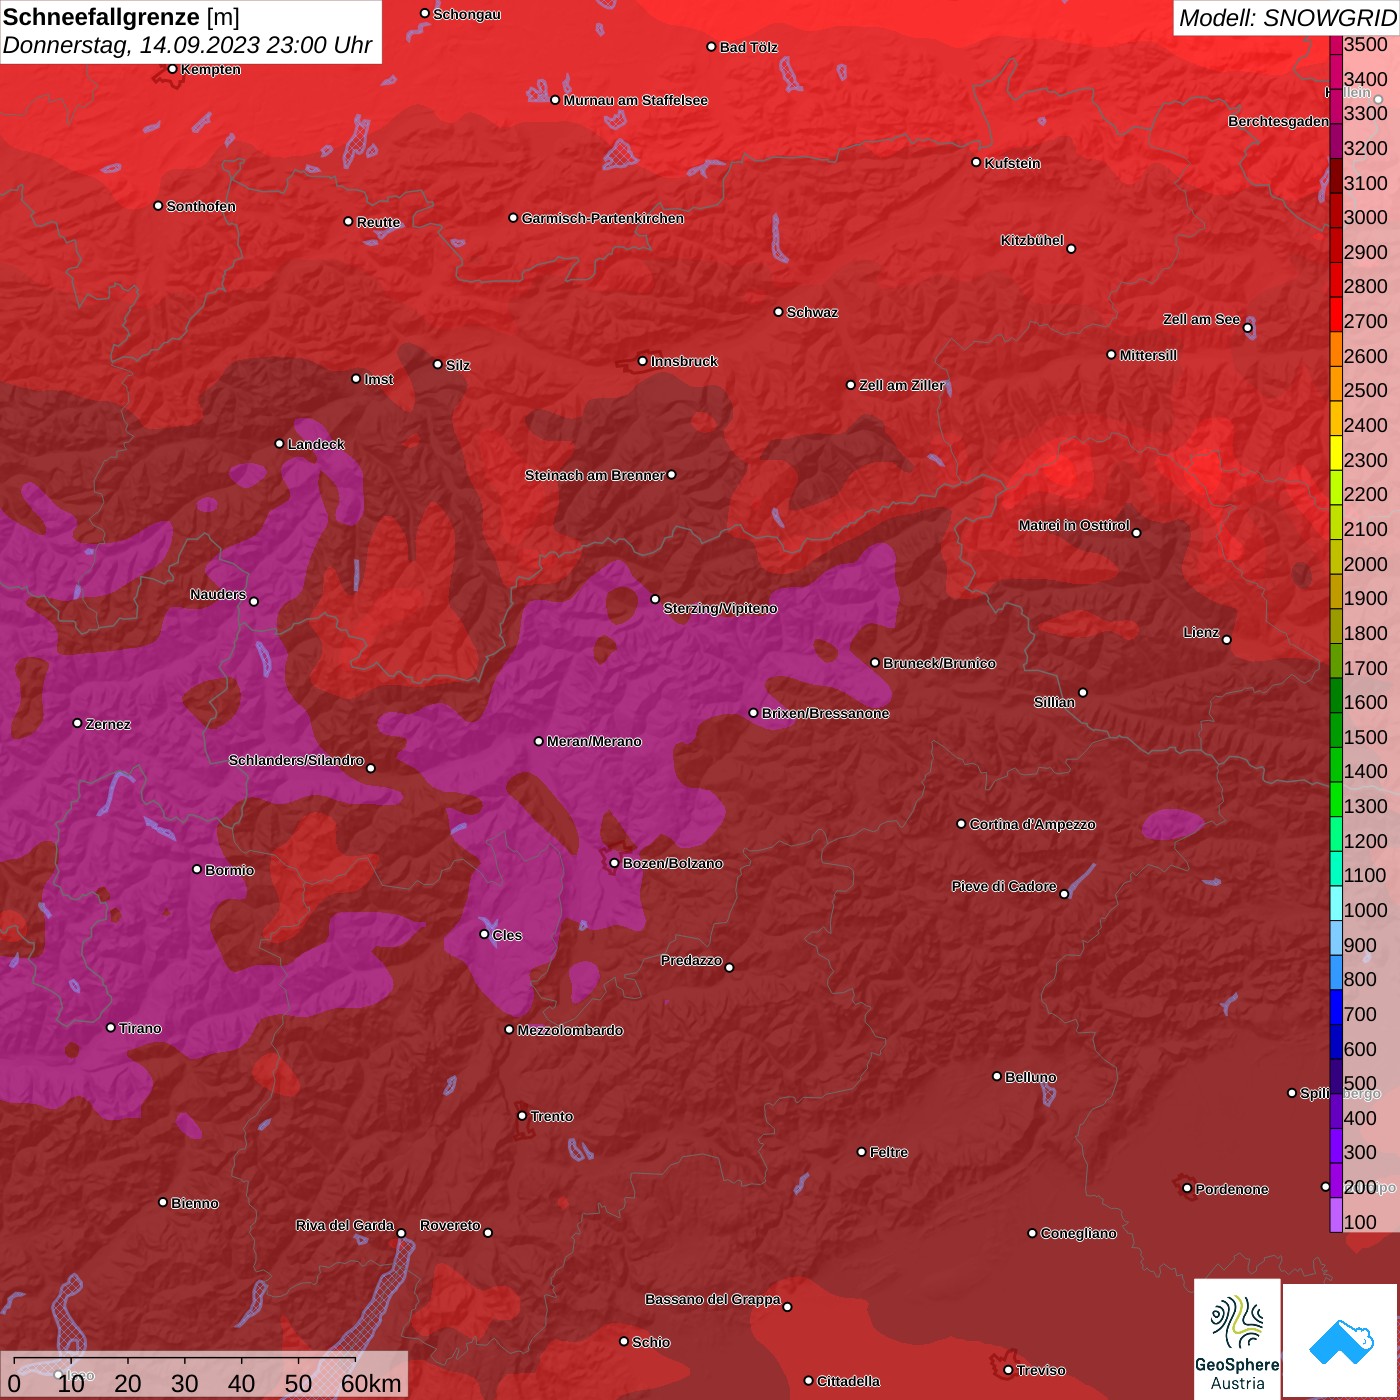
Task: Click the Predazzo label
Action: click(x=691, y=960)
